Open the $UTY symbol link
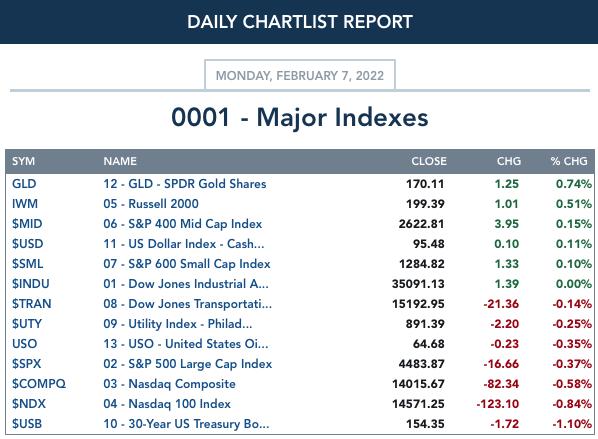Image resolution: width=598 pixels, height=439 pixels. click(27, 324)
